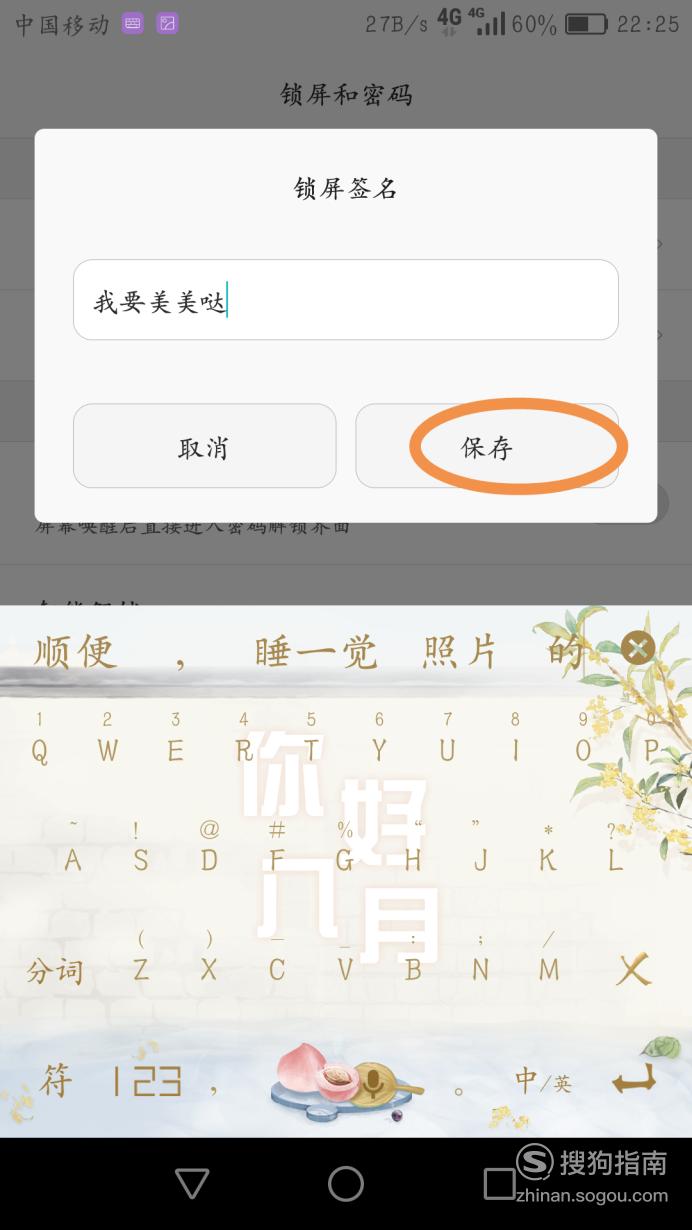
Task: Focus the lock screen signature text field
Action: coord(345,300)
